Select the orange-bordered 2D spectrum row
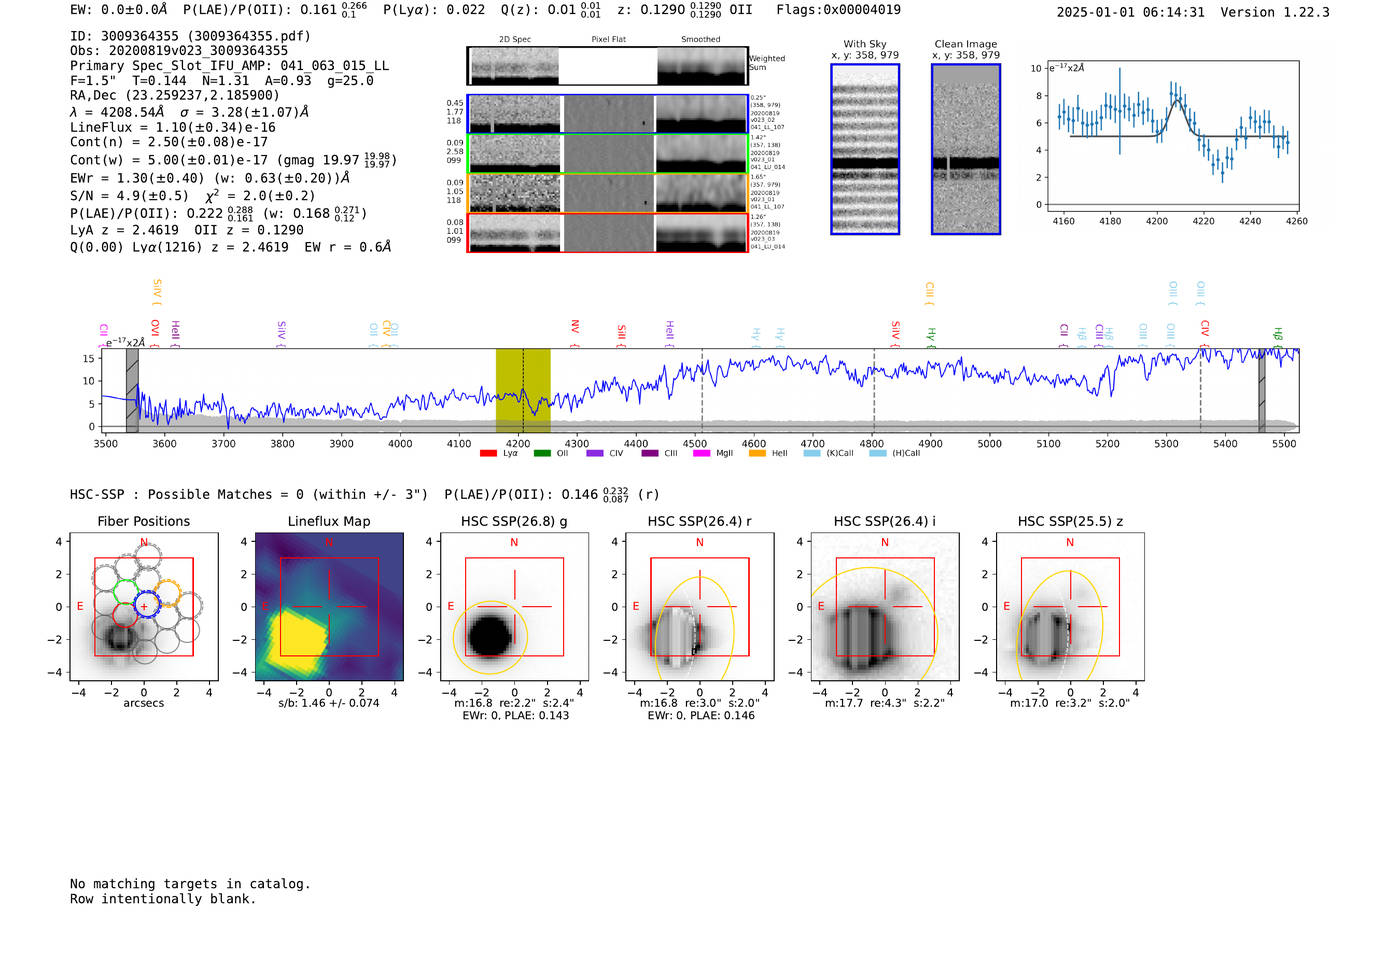 607,193
